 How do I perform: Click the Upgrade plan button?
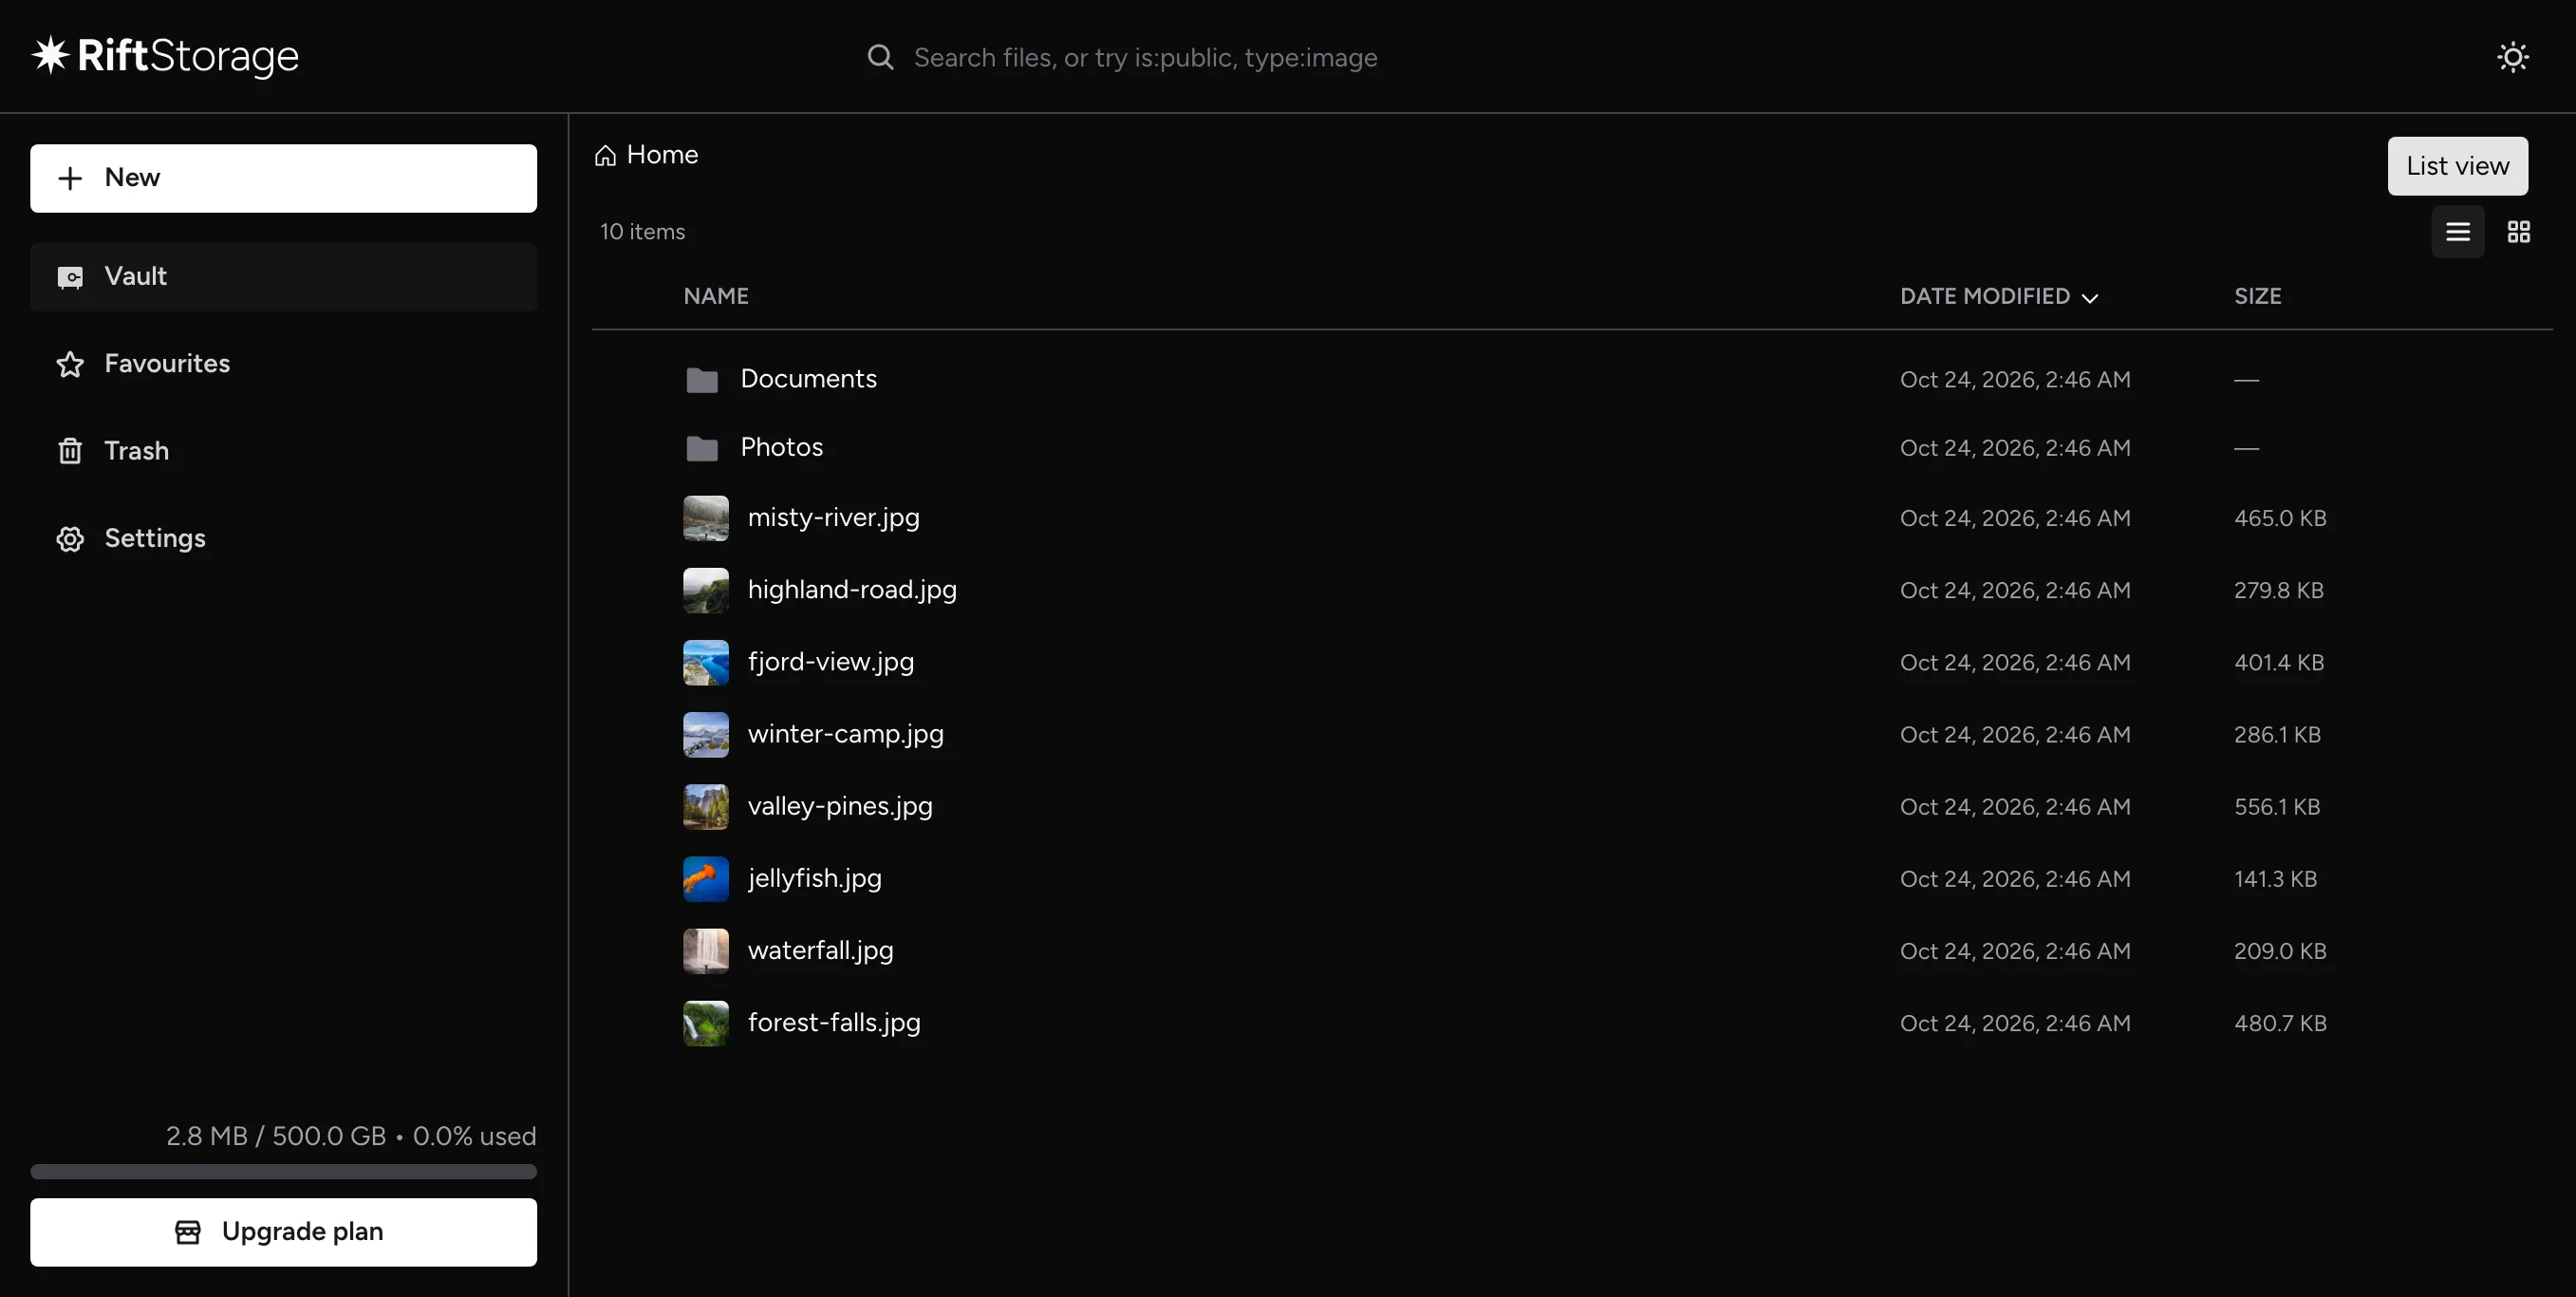283,1232
